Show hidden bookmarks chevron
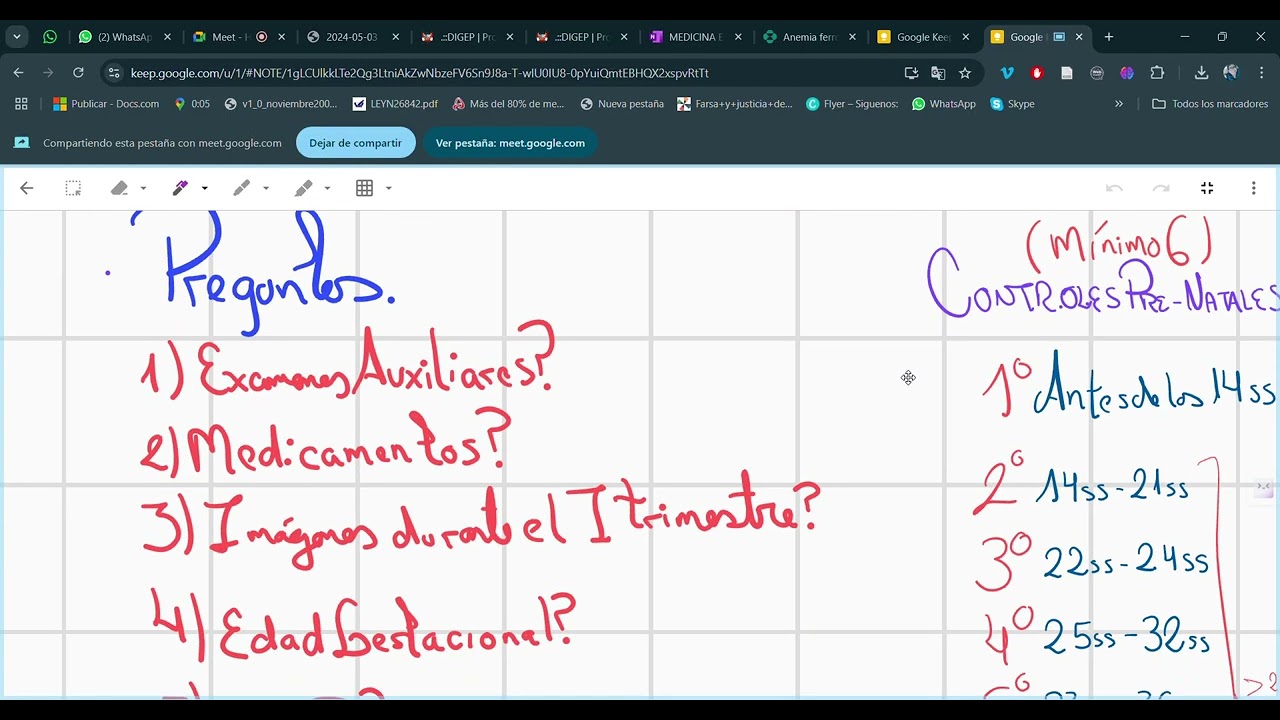The width and height of the screenshot is (1280, 720). click(x=1119, y=104)
